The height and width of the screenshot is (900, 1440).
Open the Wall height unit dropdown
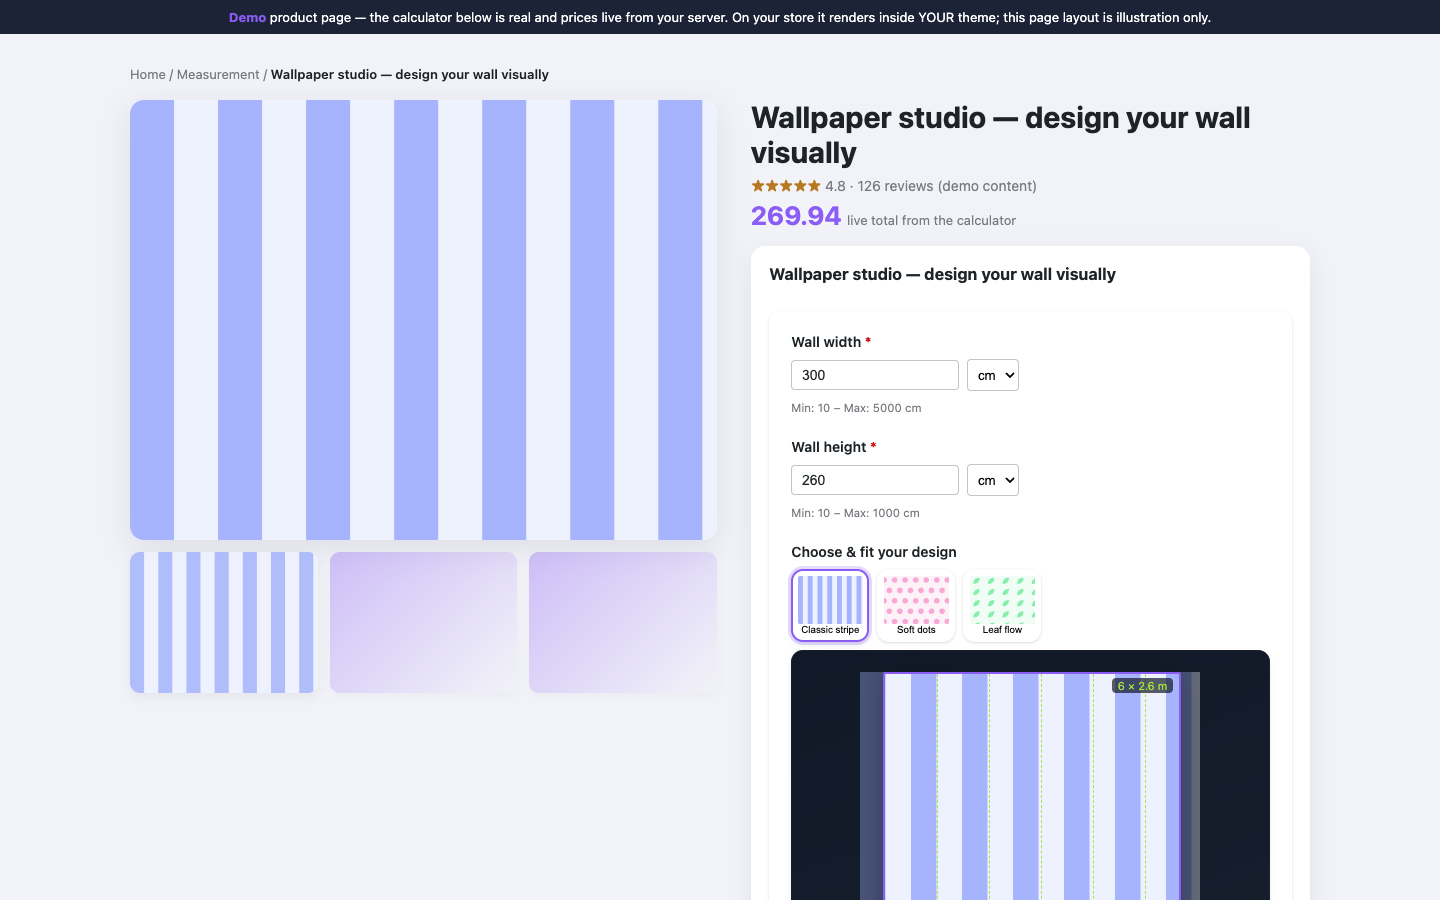click(993, 480)
